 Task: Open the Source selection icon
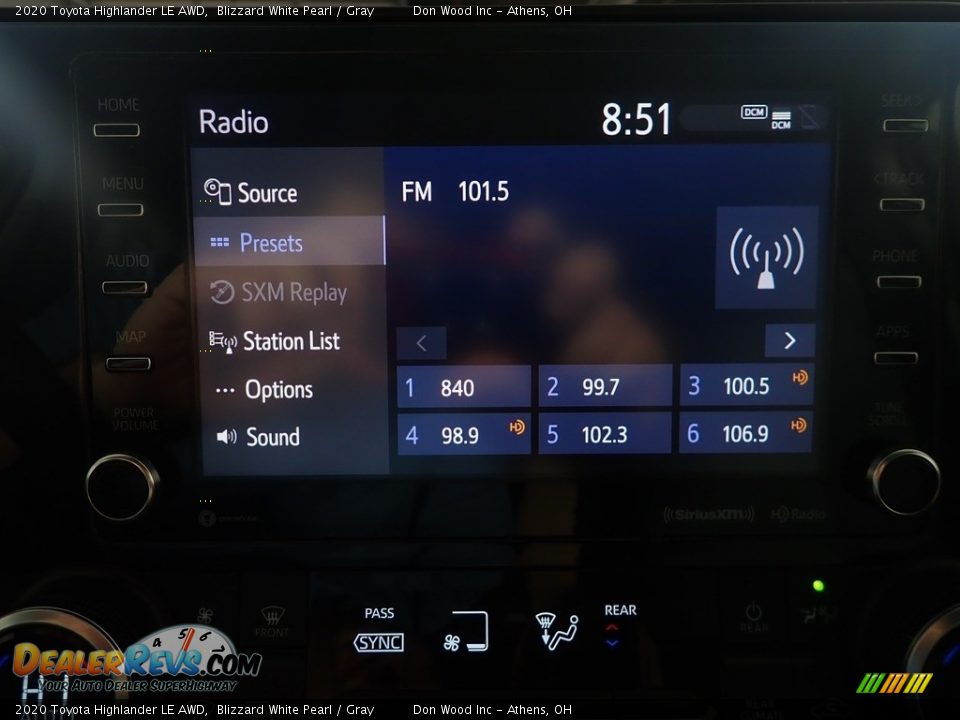(x=217, y=192)
